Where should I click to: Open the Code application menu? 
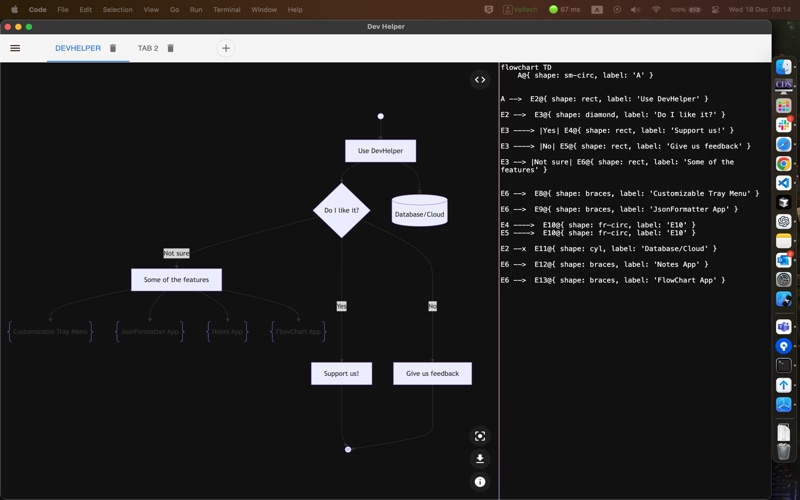pyautogui.click(x=37, y=9)
